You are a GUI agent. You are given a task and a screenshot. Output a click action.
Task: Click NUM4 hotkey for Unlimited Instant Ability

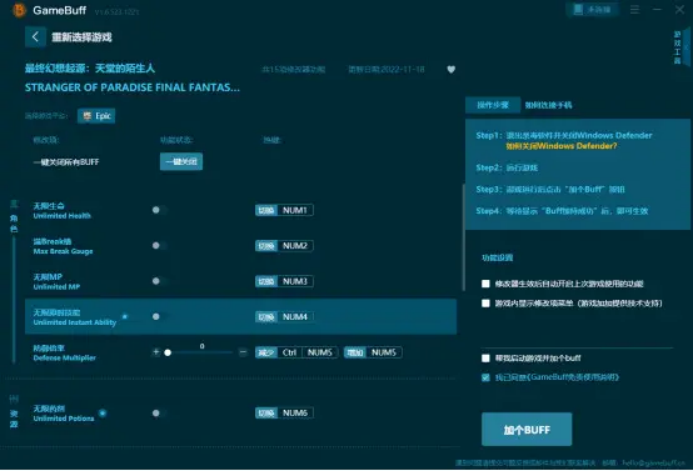295,317
